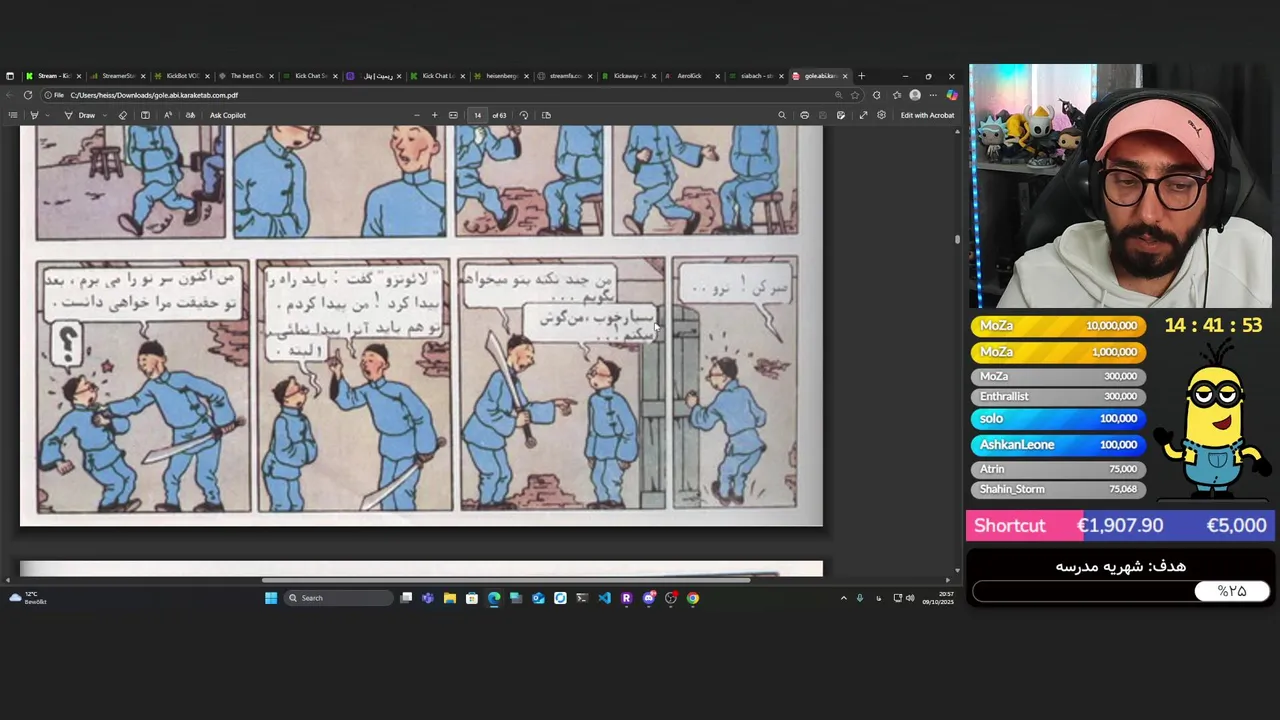Open Draw pen options dropdown arrow
The image size is (1280, 720).
(105, 115)
